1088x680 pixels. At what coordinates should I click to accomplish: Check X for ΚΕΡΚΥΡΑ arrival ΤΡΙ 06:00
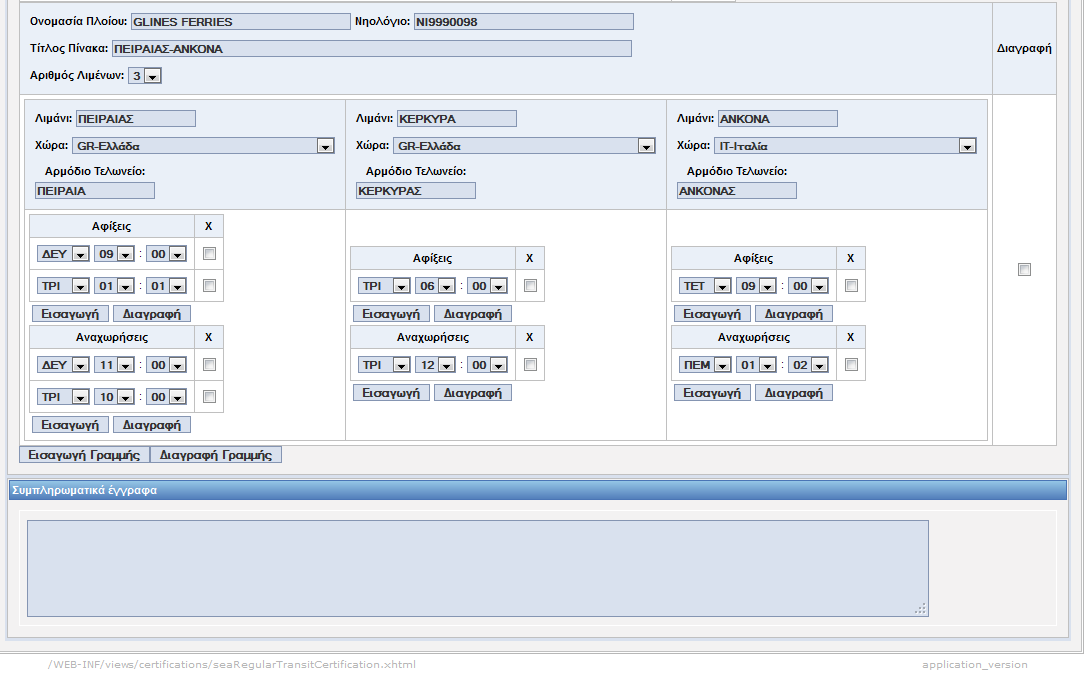(x=530, y=285)
